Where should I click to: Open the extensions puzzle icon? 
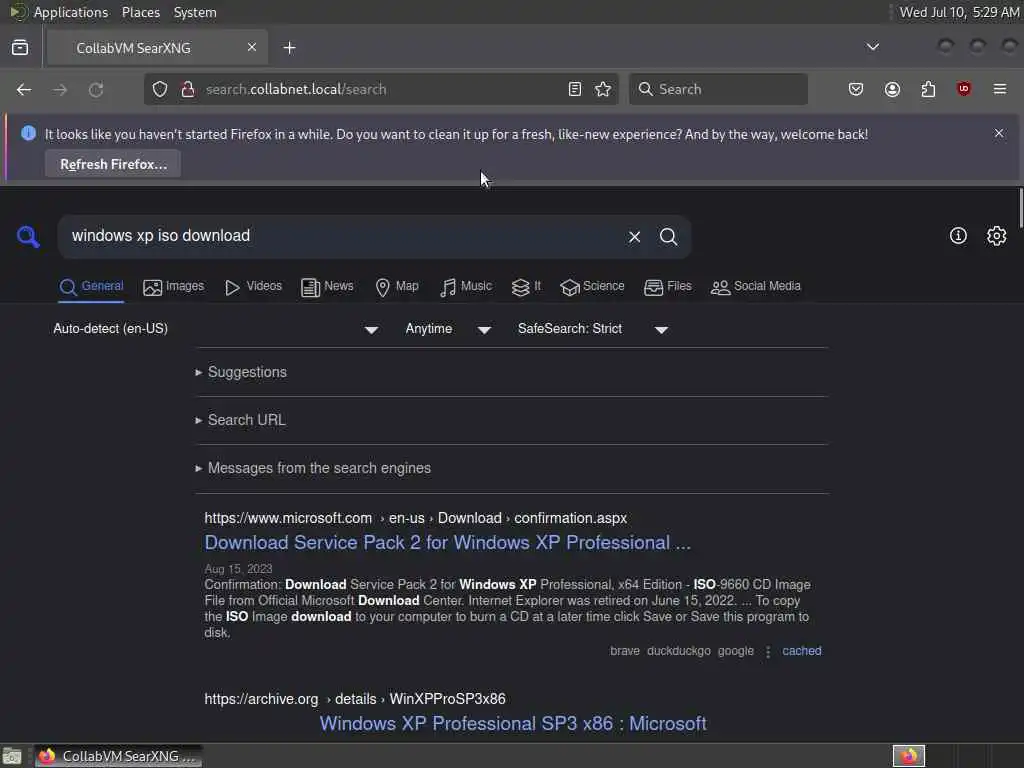pos(928,89)
